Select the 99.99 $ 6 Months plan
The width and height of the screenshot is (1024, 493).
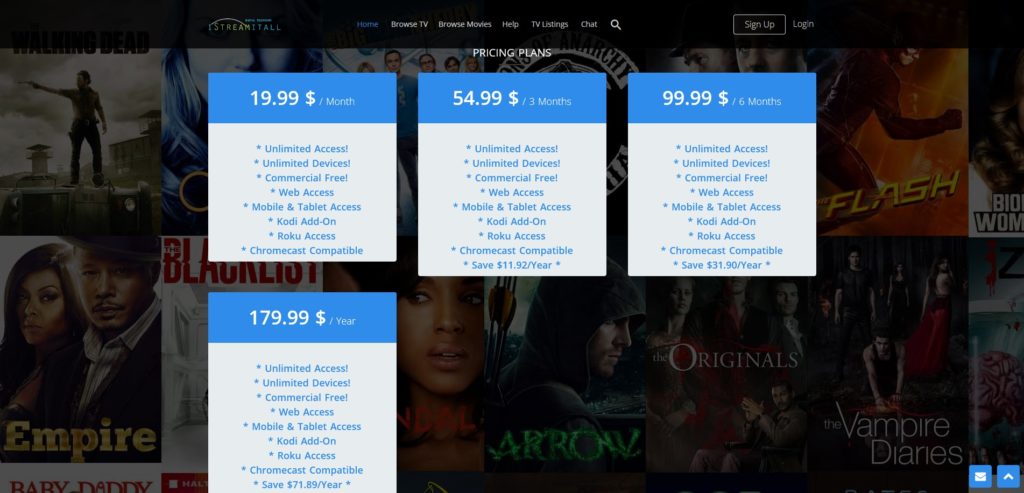722,98
